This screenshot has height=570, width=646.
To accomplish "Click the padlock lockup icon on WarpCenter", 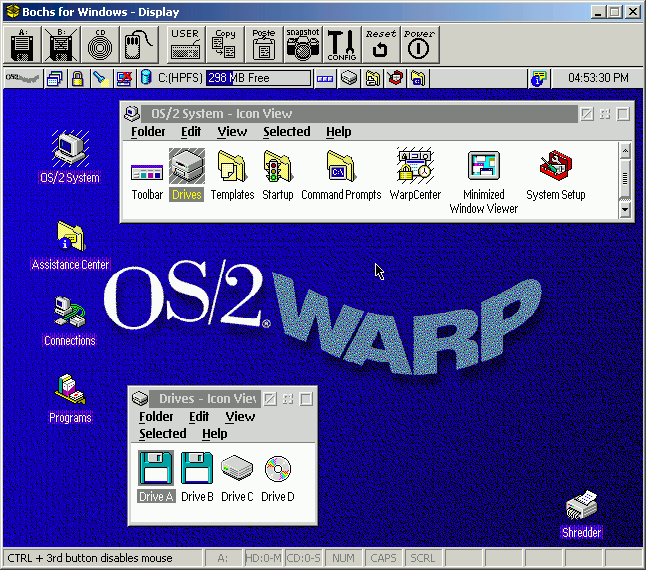I will coord(77,78).
